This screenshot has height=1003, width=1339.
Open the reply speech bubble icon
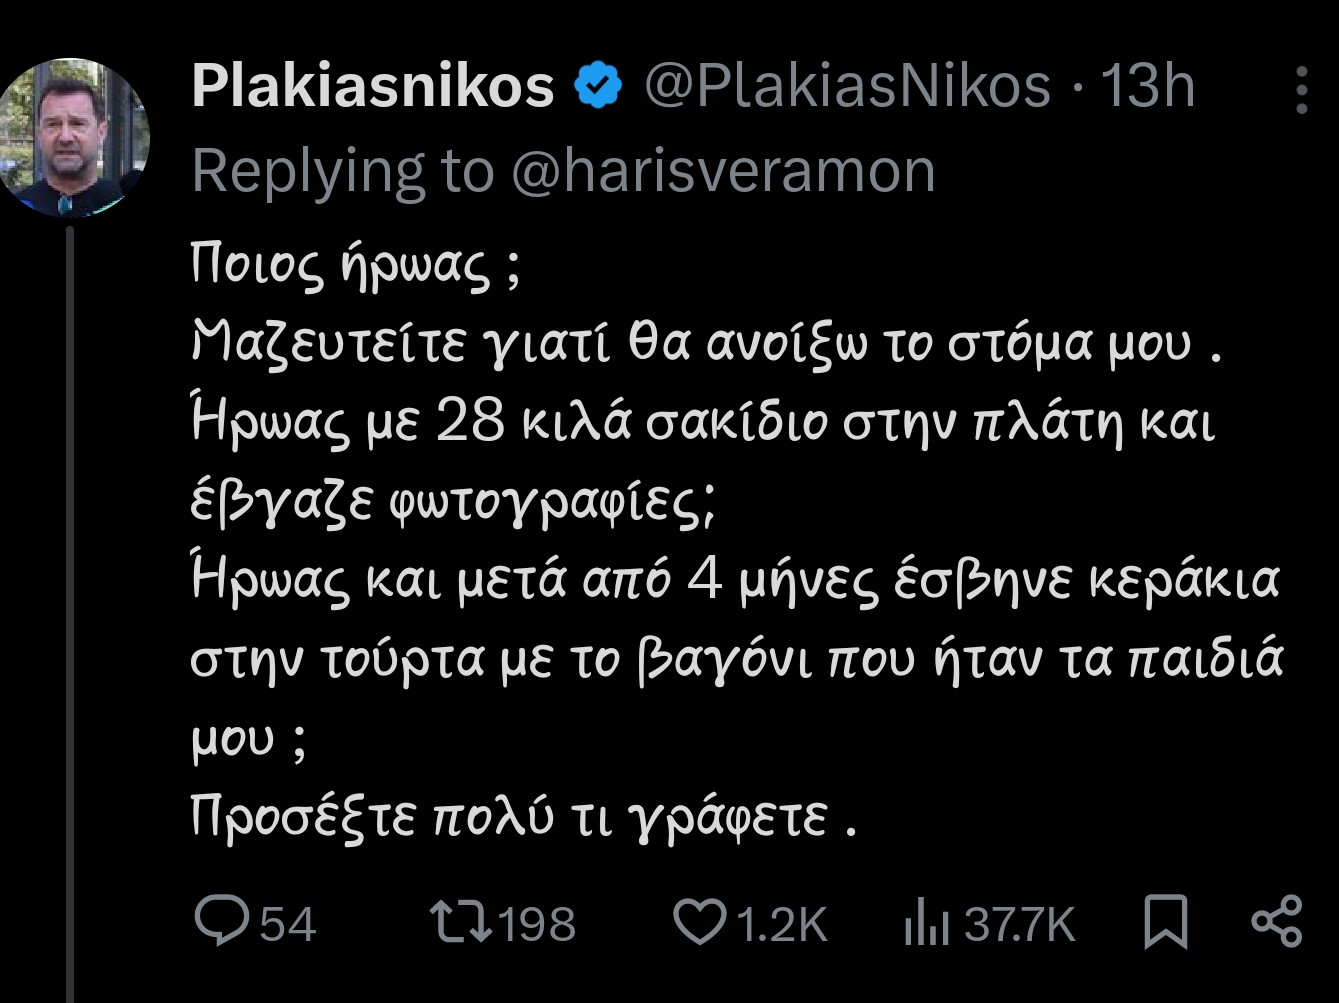(x=221, y=921)
